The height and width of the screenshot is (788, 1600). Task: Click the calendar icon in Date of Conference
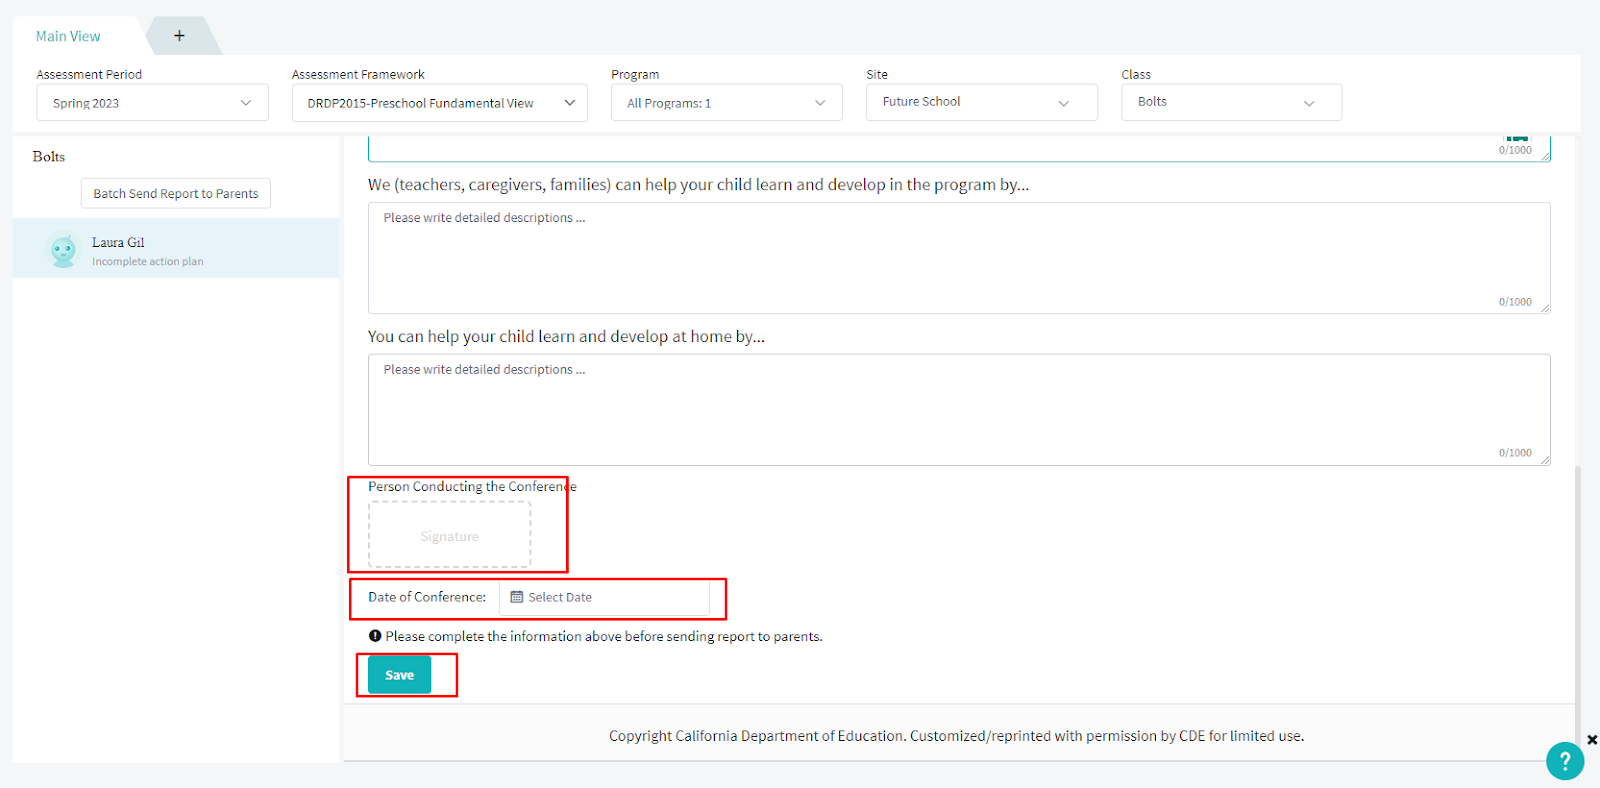517,597
